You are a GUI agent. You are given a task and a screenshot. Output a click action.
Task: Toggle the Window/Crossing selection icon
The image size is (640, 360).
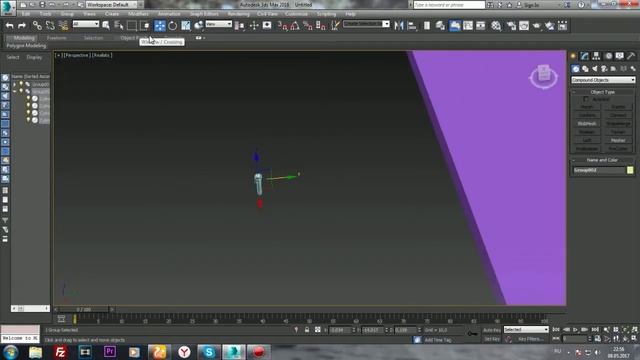pyautogui.click(x=145, y=26)
